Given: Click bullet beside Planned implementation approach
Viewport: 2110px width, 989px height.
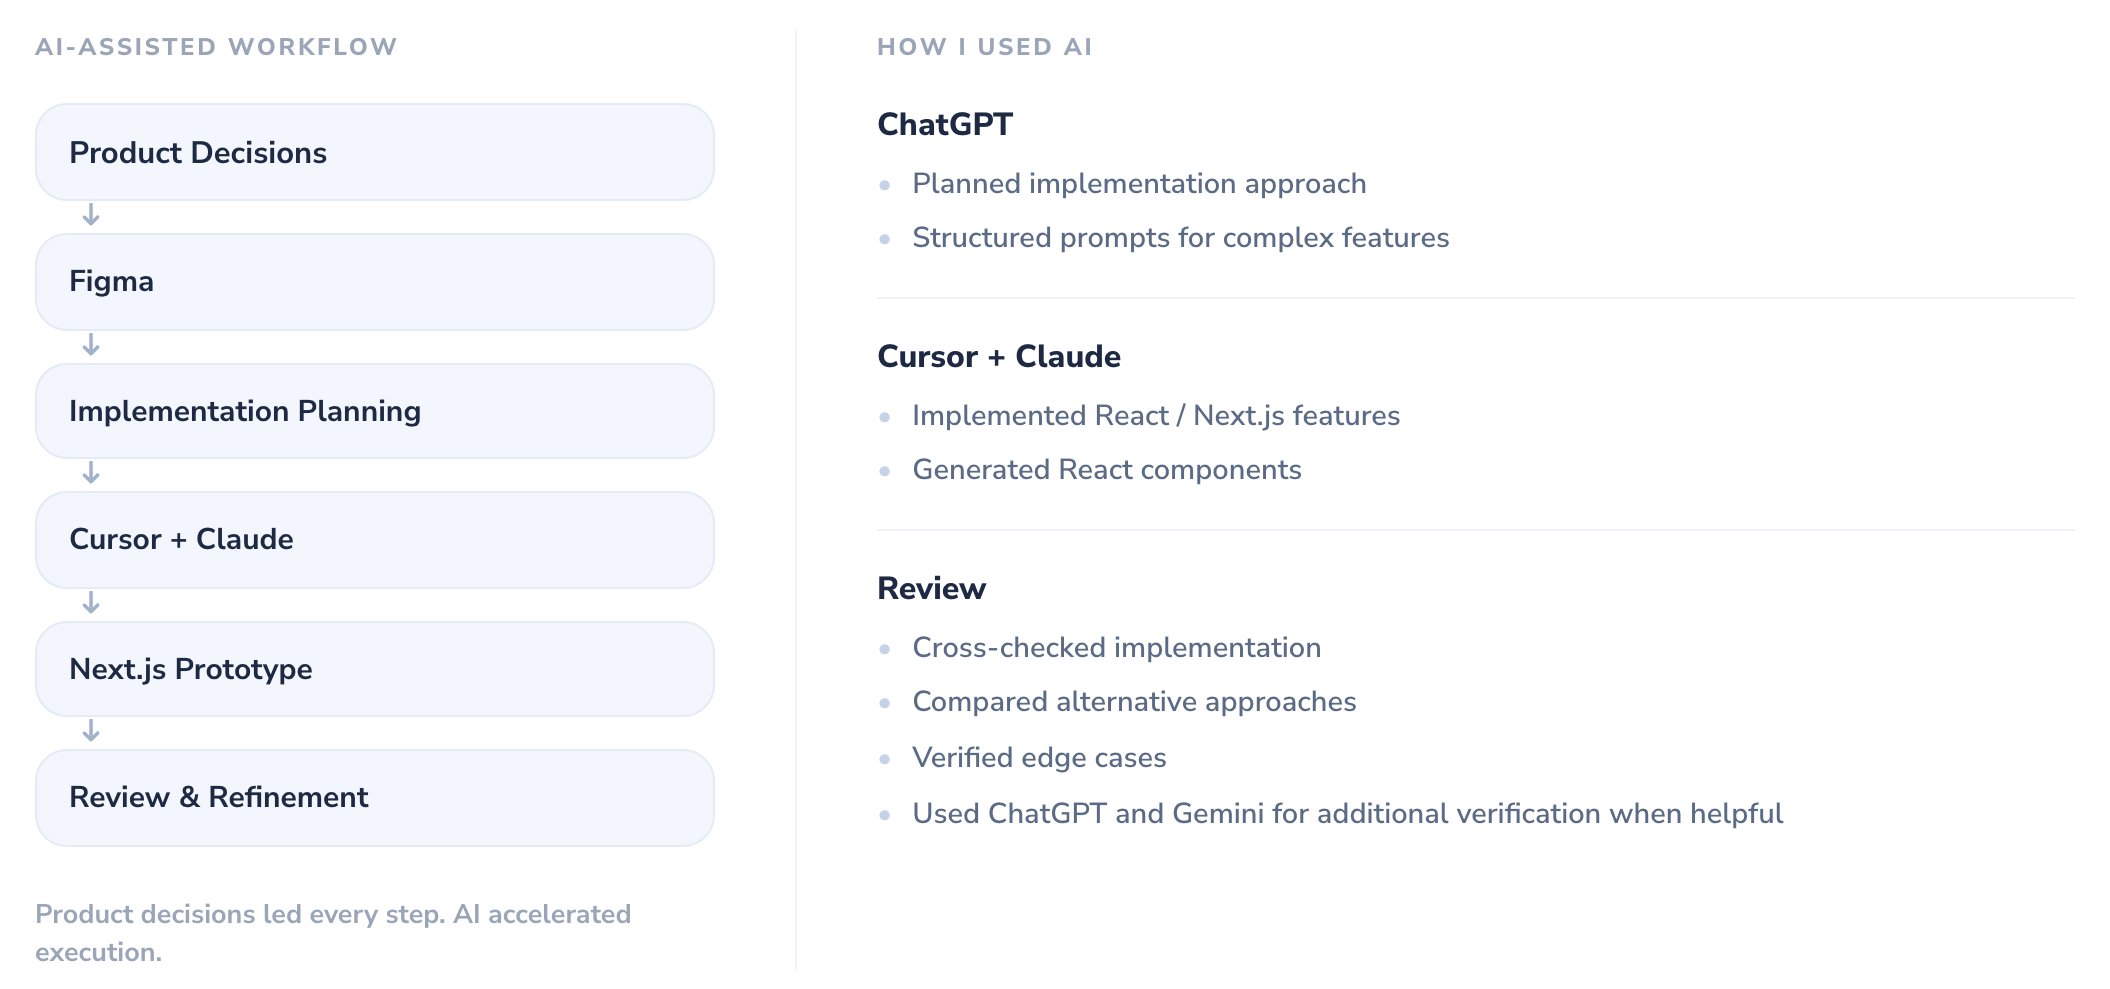Looking at the screenshot, I should 885,185.
